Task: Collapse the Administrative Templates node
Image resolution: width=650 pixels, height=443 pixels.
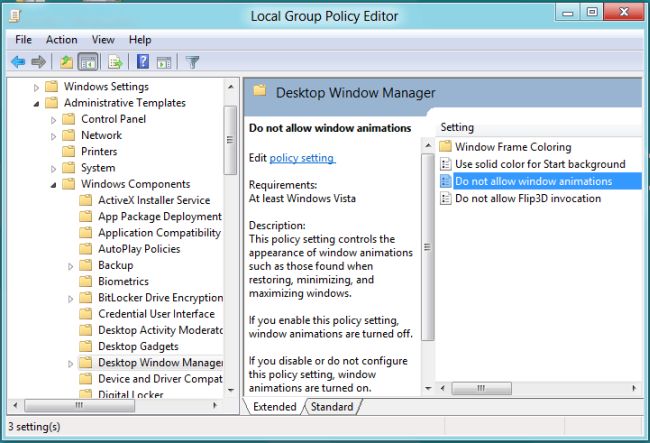Action: click(x=36, y=104)
